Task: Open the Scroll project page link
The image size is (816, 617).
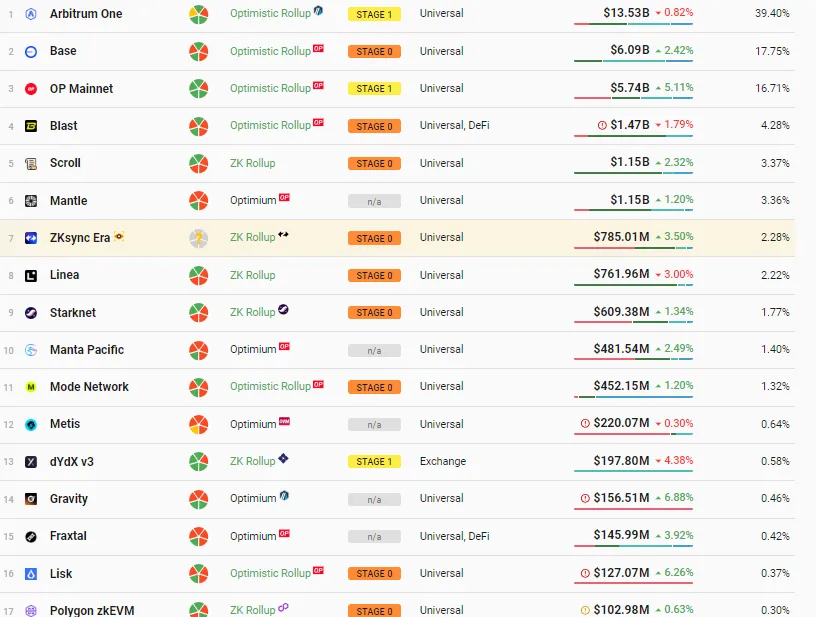Action: point(65,163)
